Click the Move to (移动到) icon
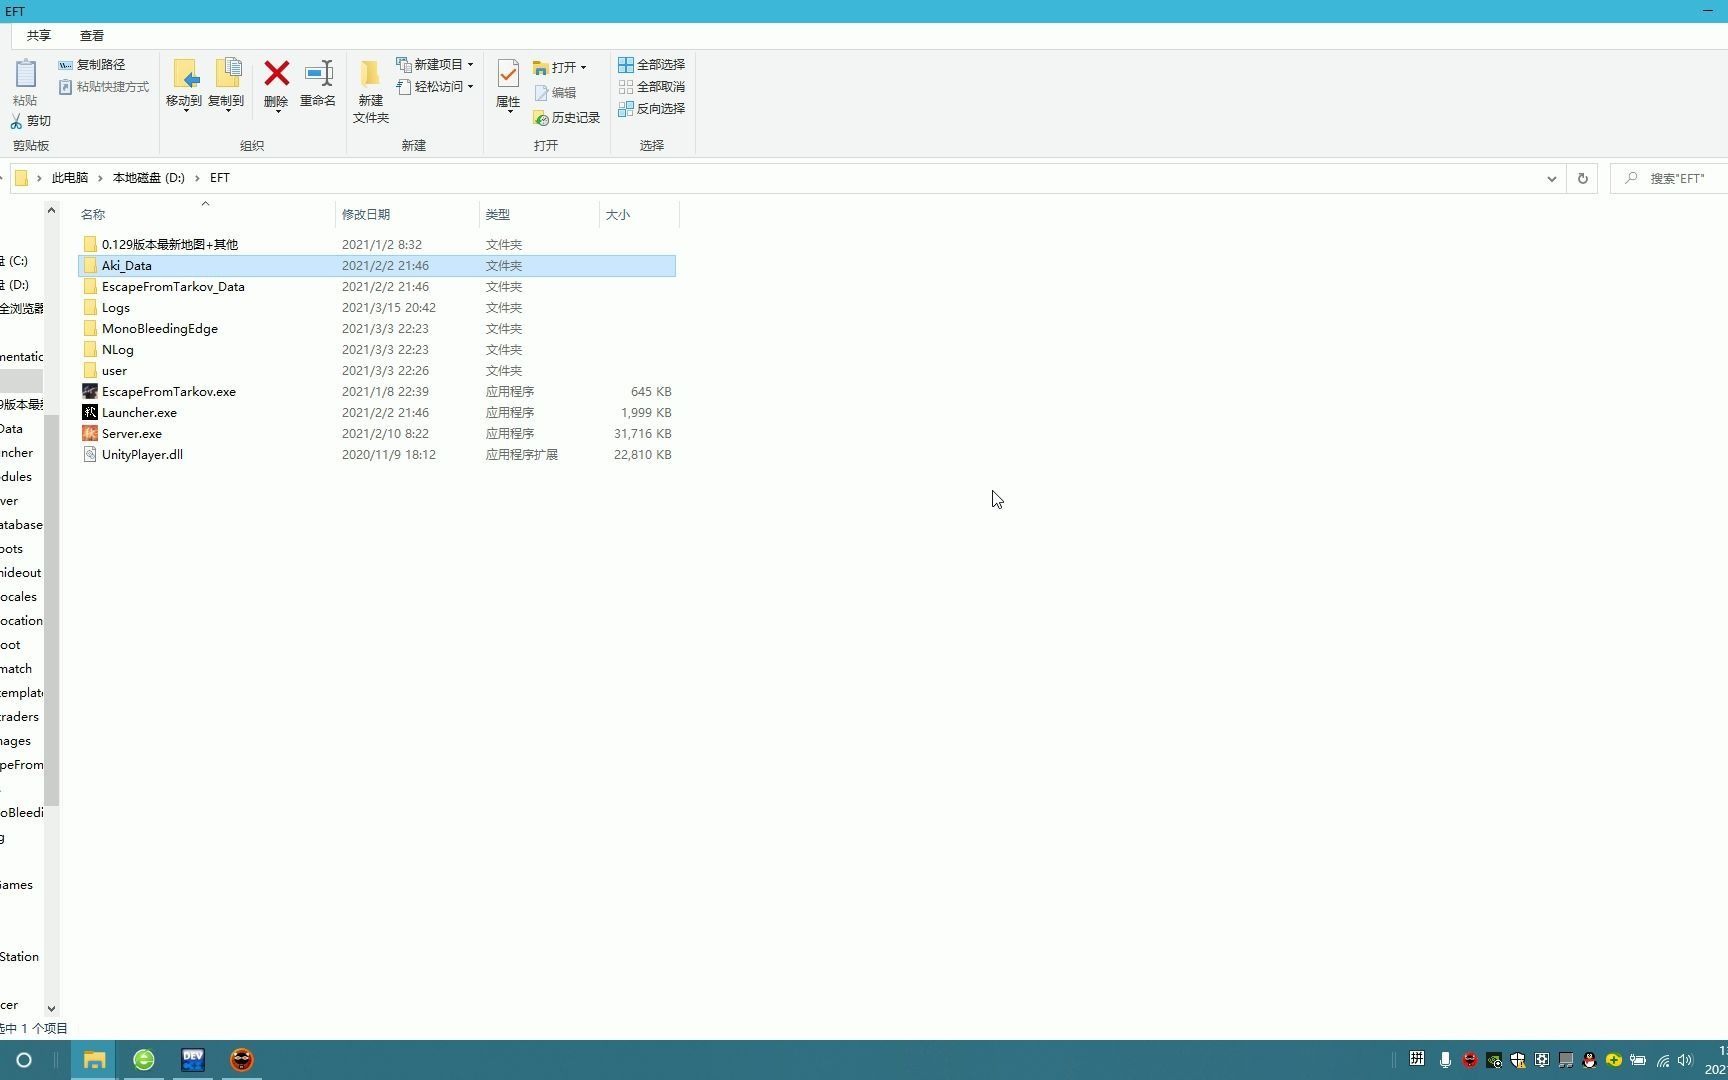Image resolution: width=1728 pixels, height=1080 pixels. click(x=185, y=74)
